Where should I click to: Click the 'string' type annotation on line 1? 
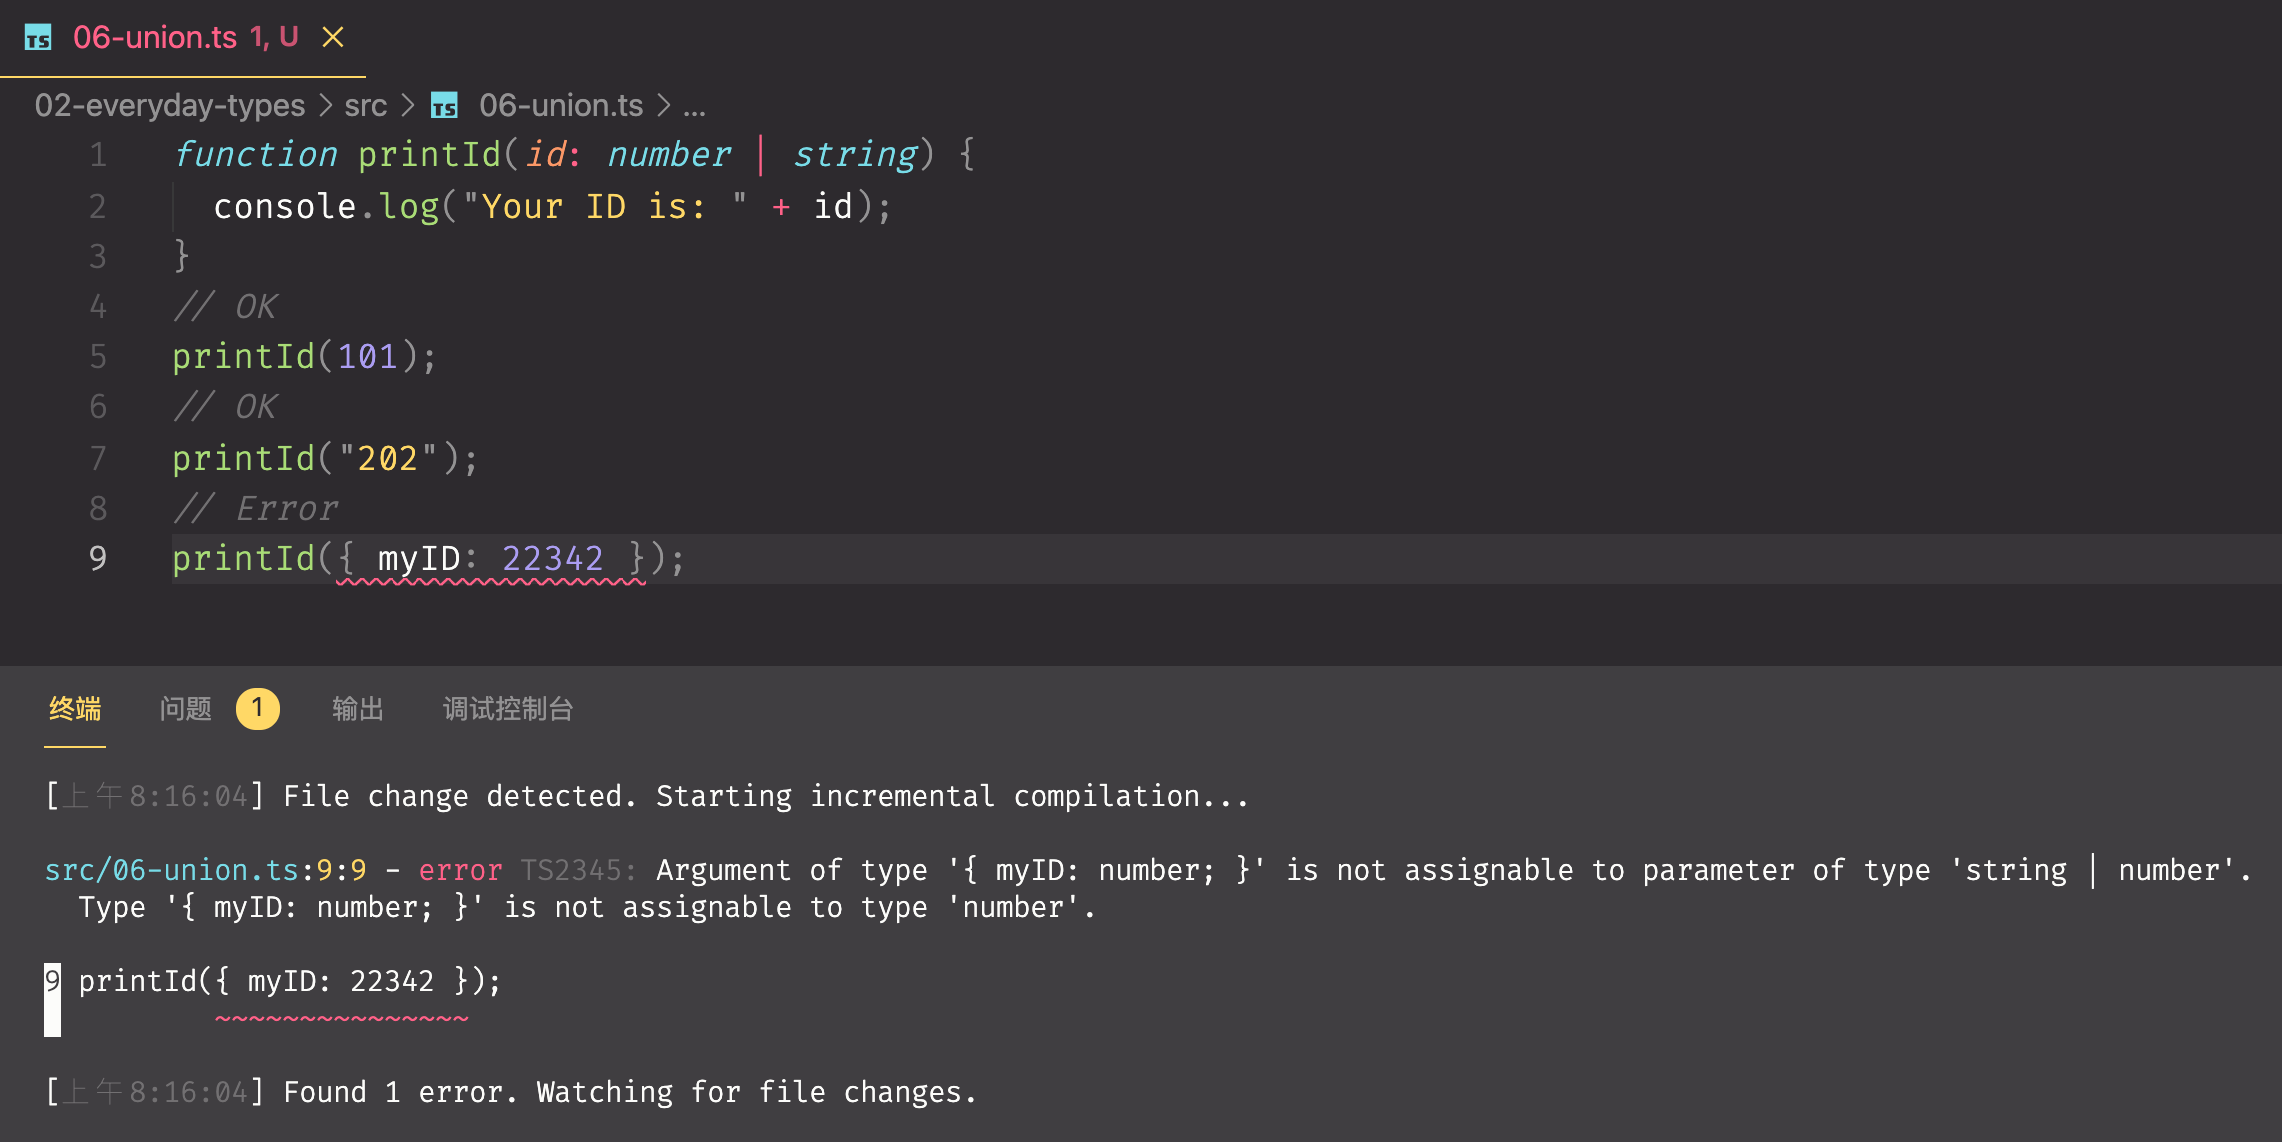click(x=855, y=155)
